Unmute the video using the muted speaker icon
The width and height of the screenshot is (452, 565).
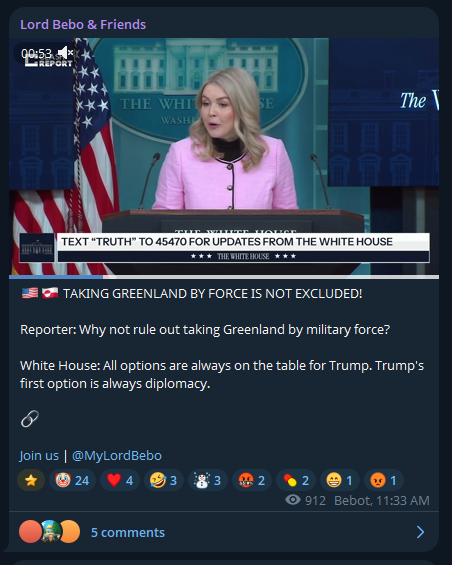tap(65, 53)
